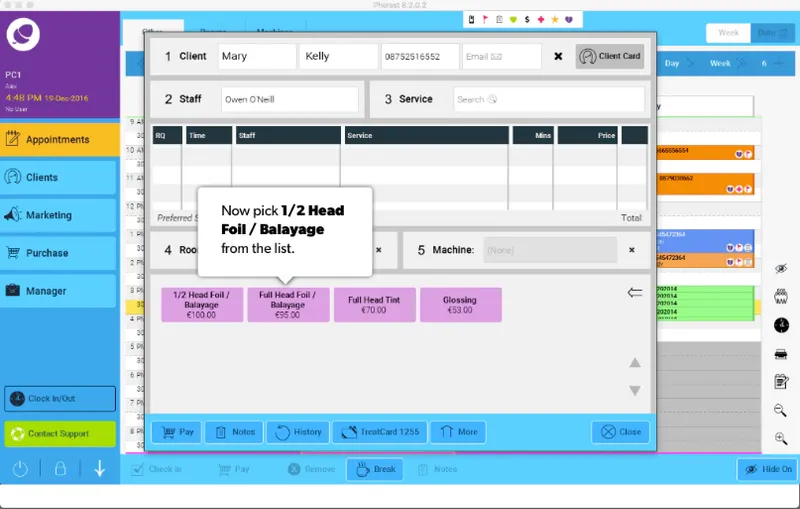Click the back arrow in the service list
Screen dimensions: 800x509
click(x=635, y=292)
